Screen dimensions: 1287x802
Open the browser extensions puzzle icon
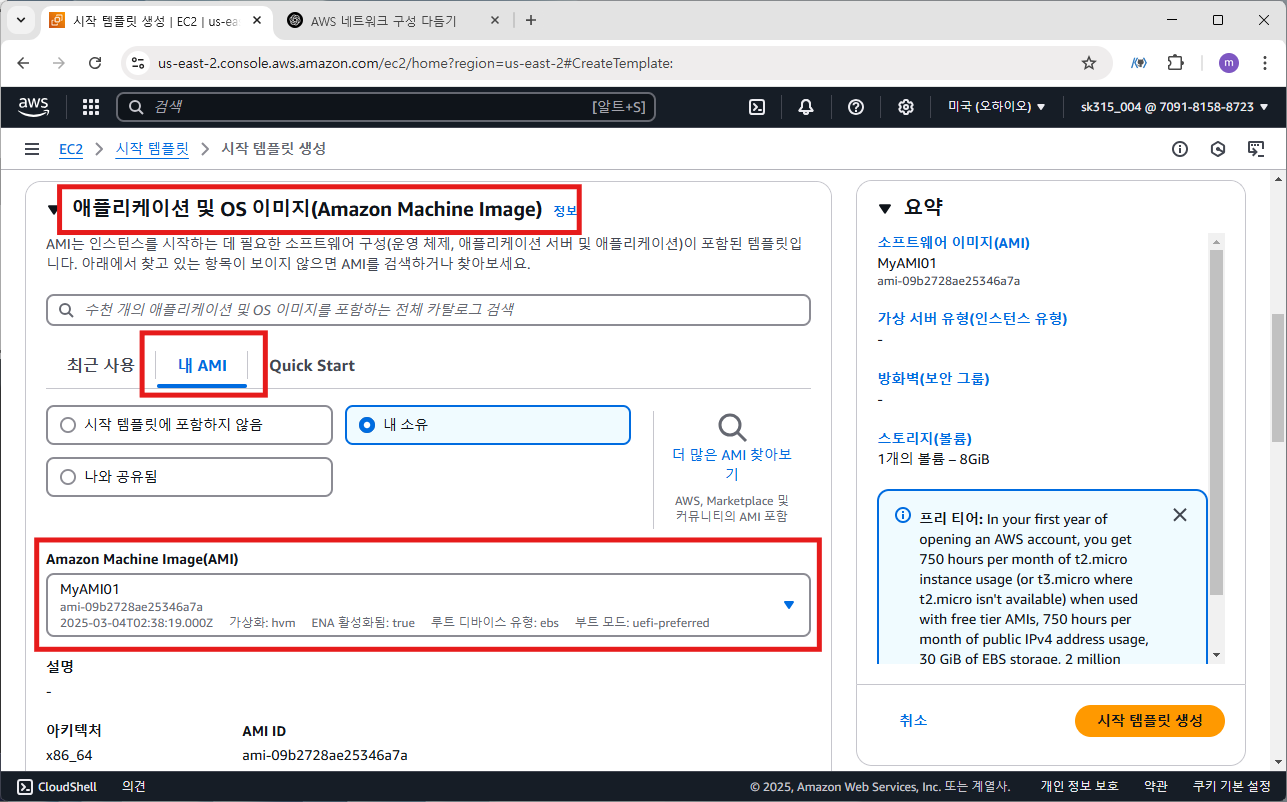tap(1176, 62)
